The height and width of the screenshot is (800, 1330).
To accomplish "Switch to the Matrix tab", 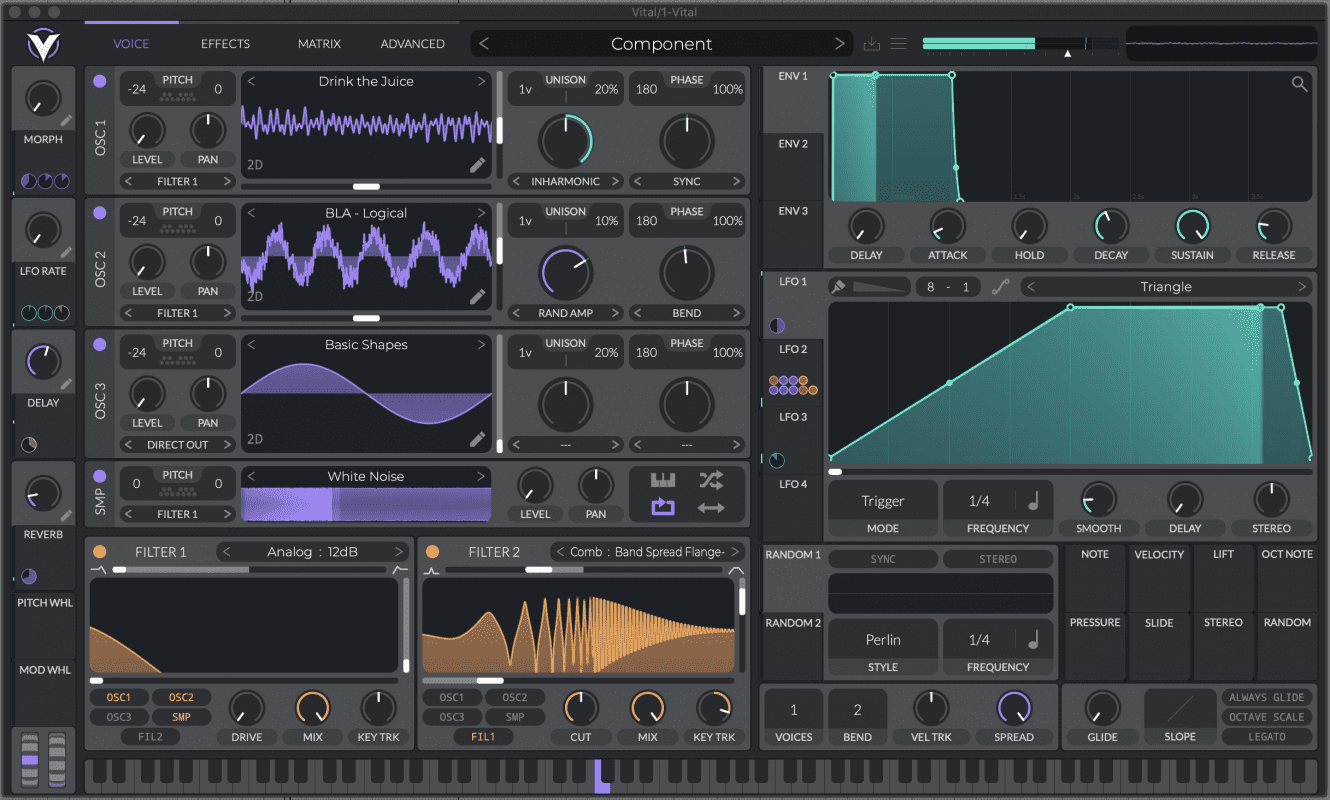I will point(319,44).
